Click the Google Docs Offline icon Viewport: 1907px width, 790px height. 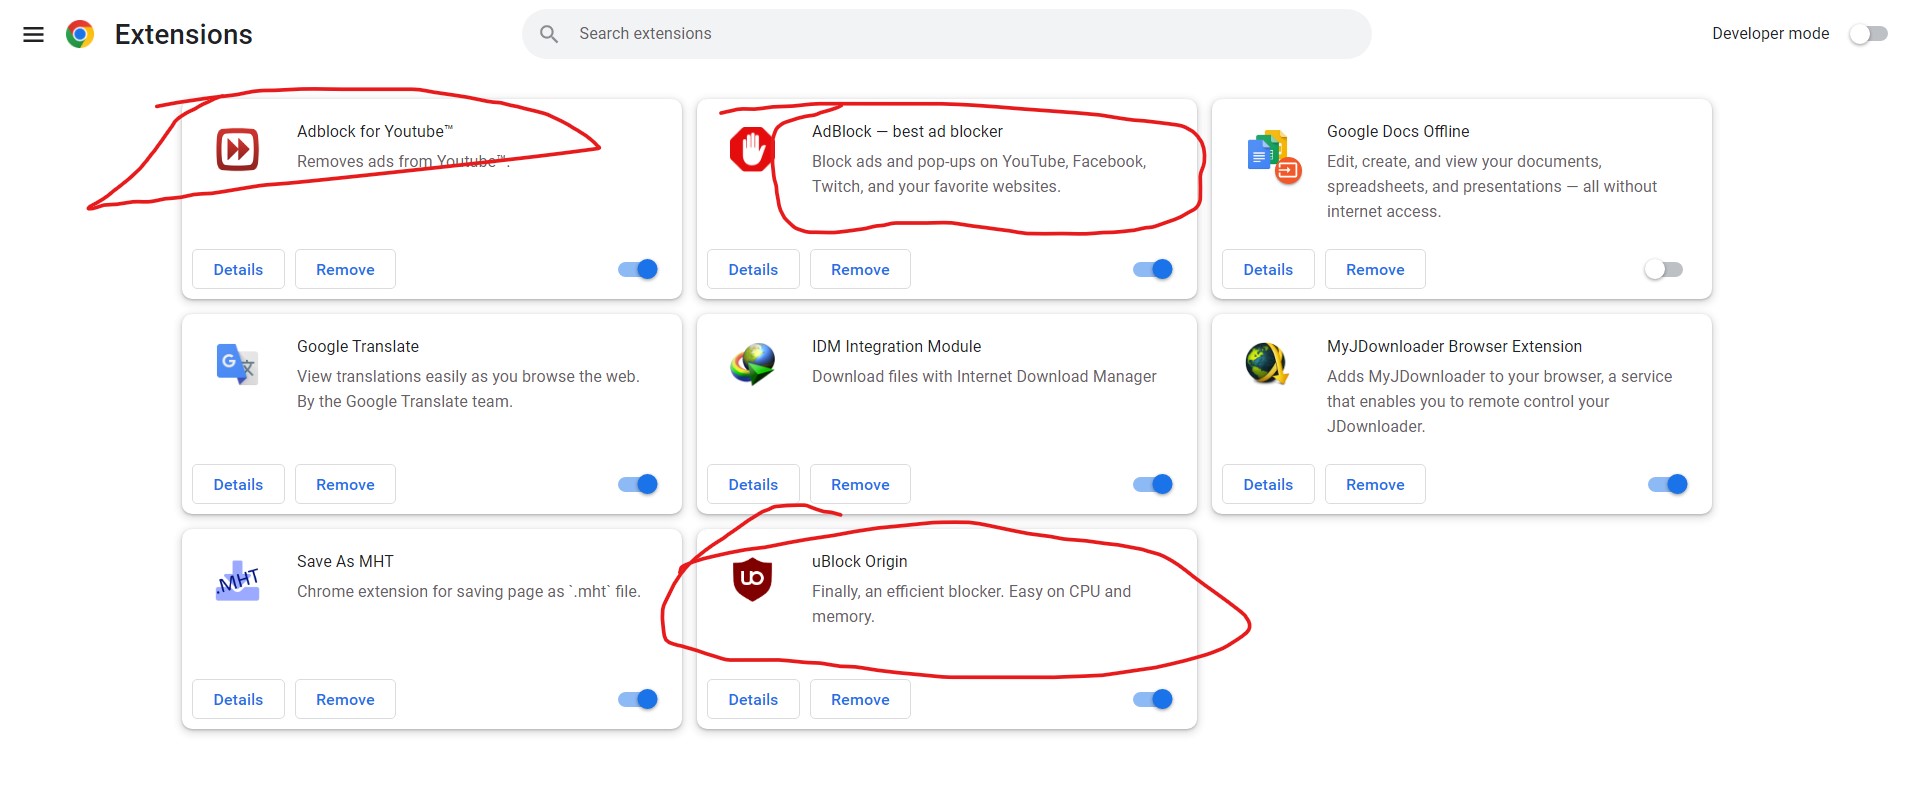[x=1273, y=157]
